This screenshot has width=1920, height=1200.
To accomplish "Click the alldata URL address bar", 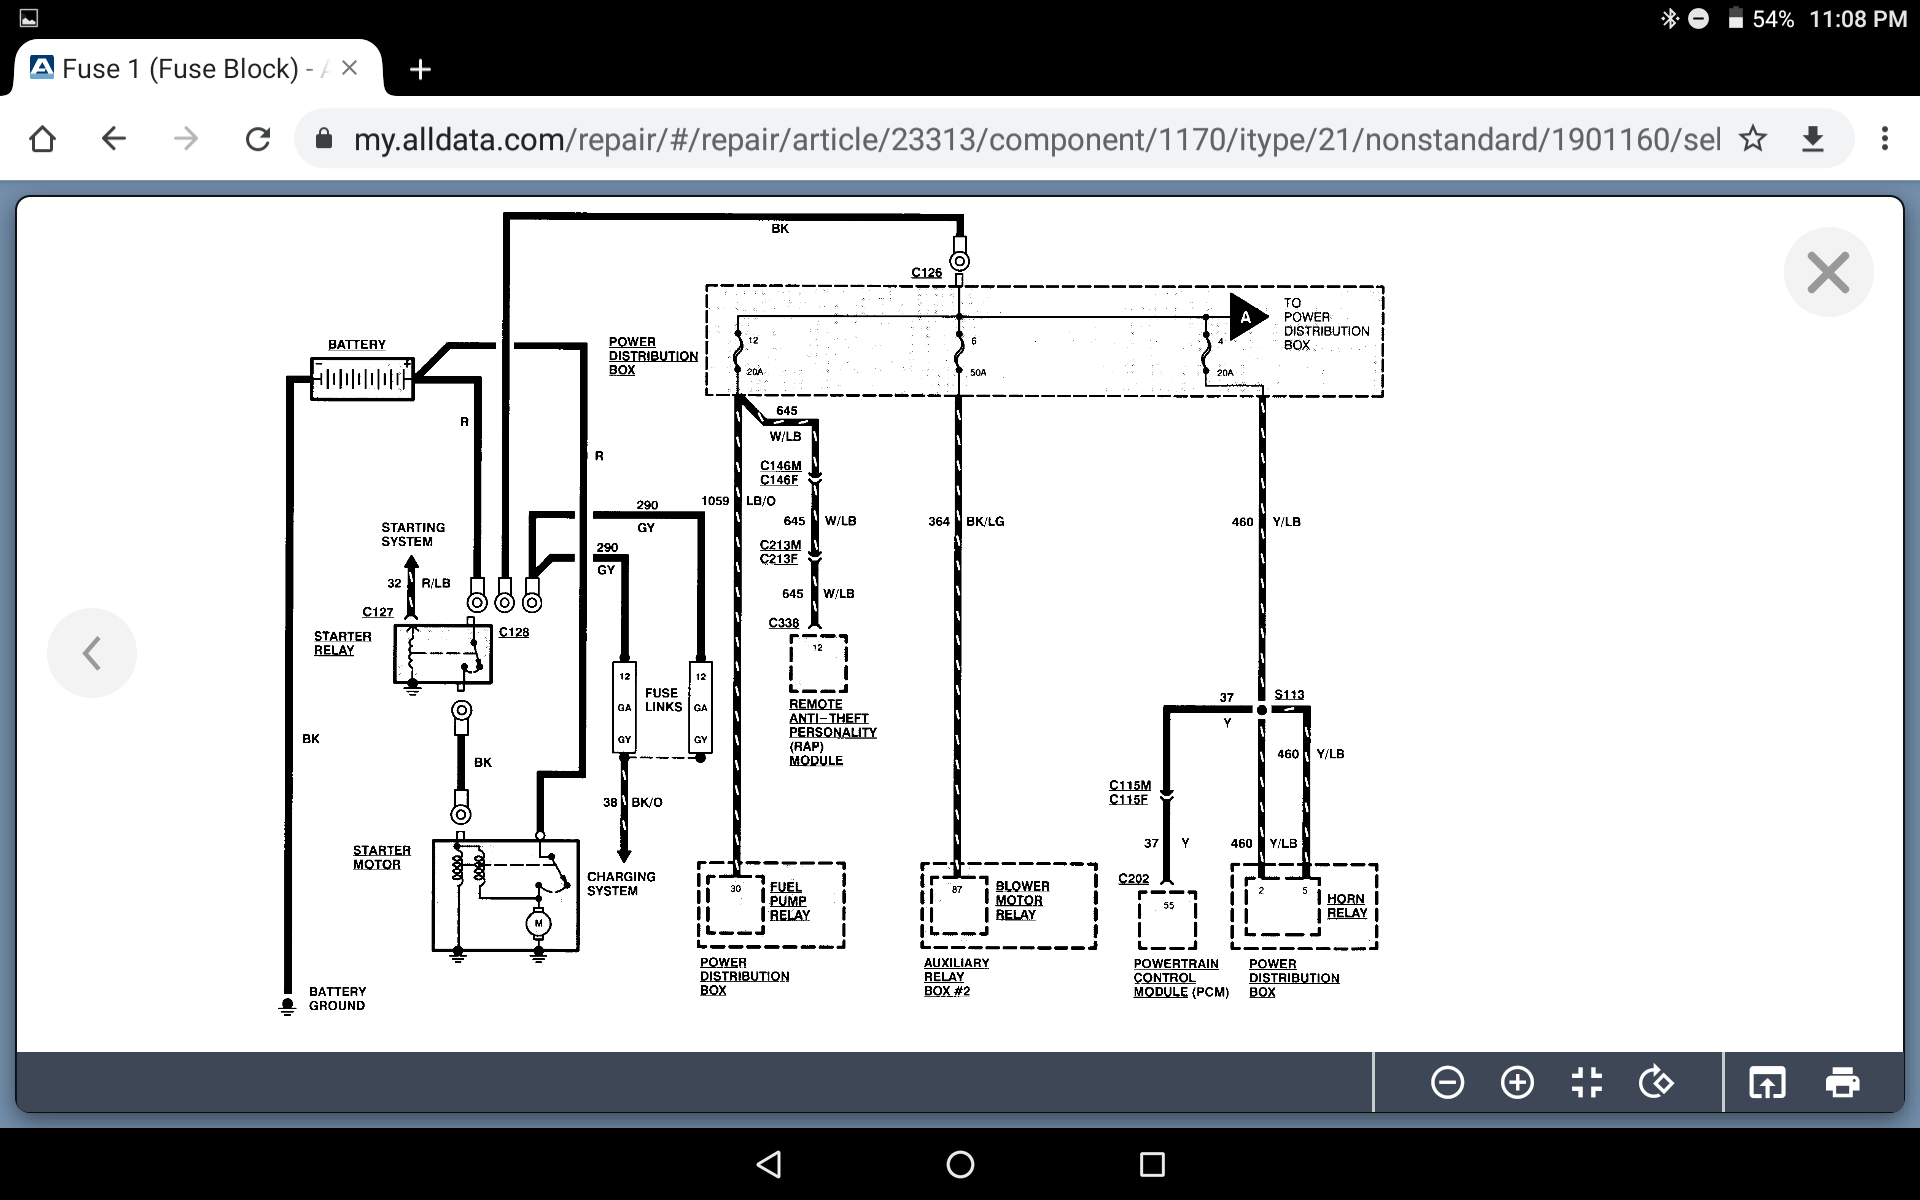I will pyautogui.click(x=1030, y=139).
